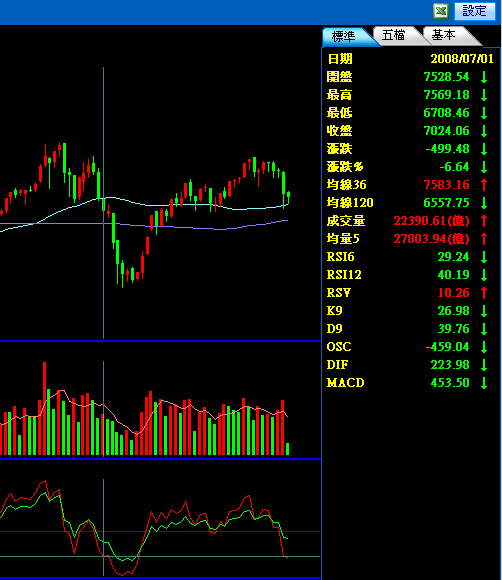Click the 成交量 label
502x580 pixels.
click(x=346, y=221)
